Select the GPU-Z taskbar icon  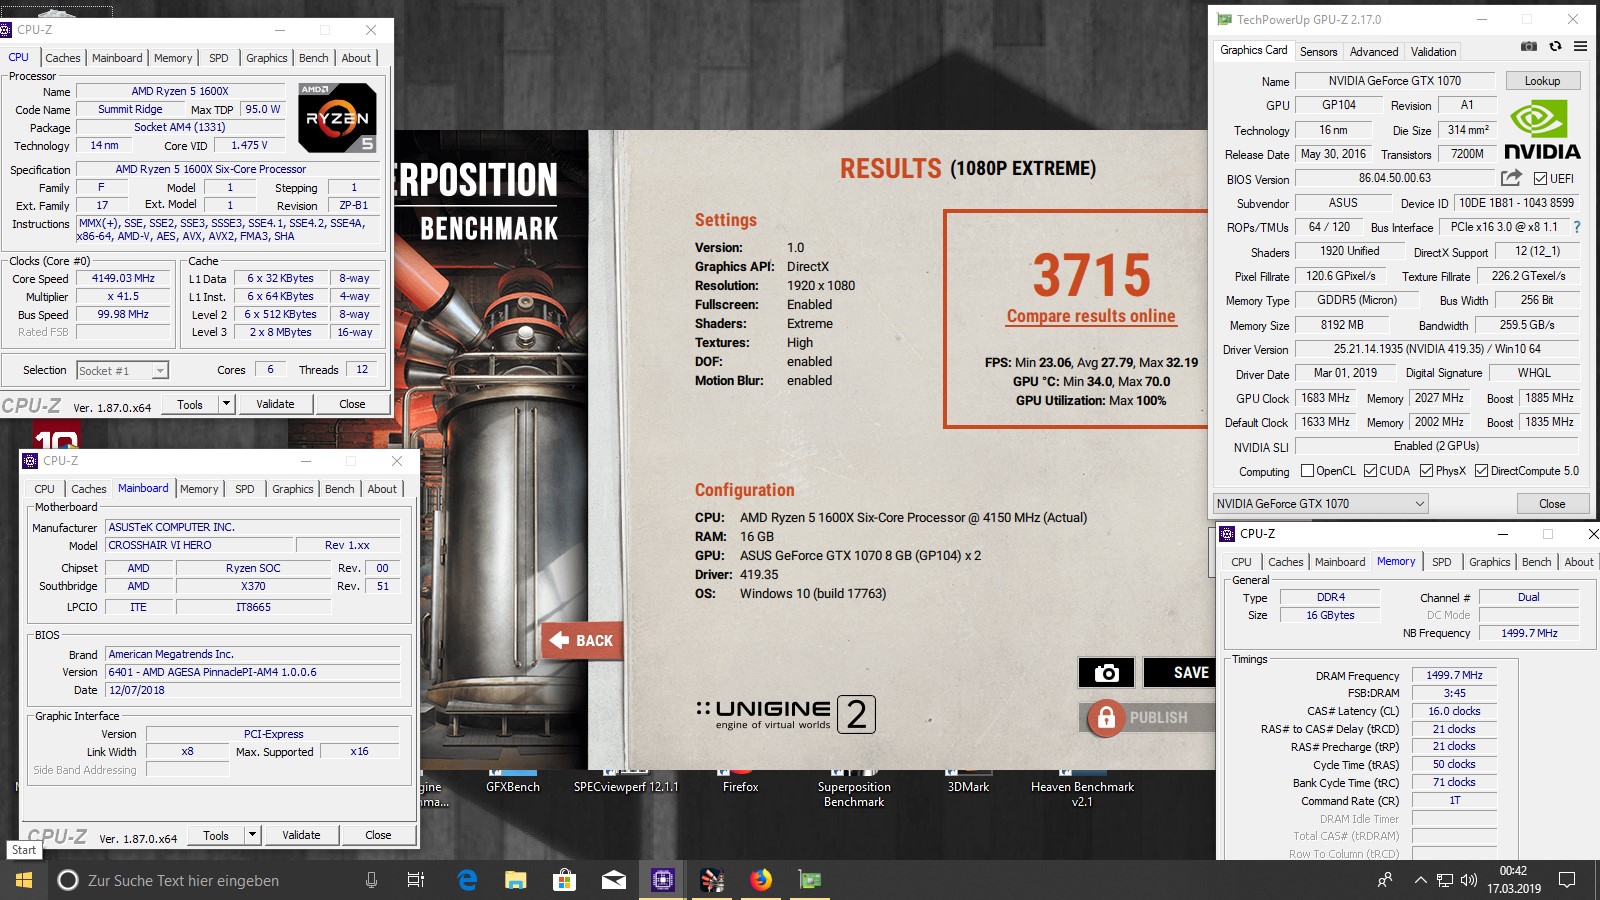pos(810,880)
